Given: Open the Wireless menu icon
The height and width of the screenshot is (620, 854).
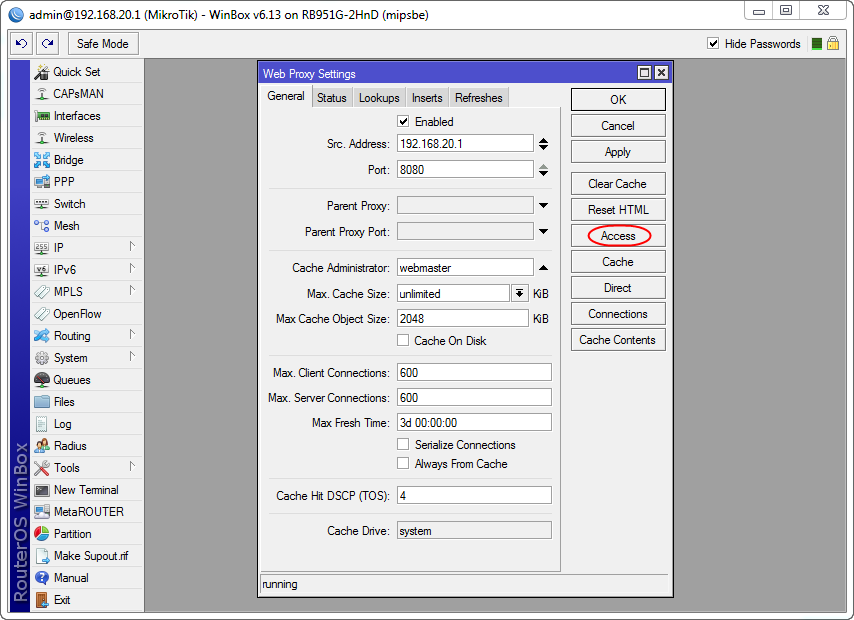Looking at the screenshot, I should tap(42, 138).
